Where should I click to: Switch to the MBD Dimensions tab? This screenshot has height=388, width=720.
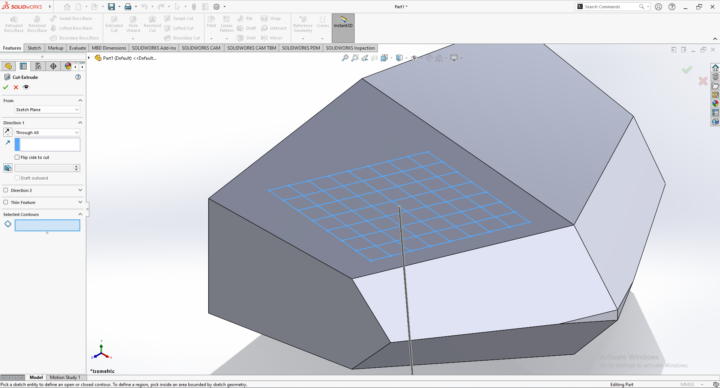[x=109, y=48]
